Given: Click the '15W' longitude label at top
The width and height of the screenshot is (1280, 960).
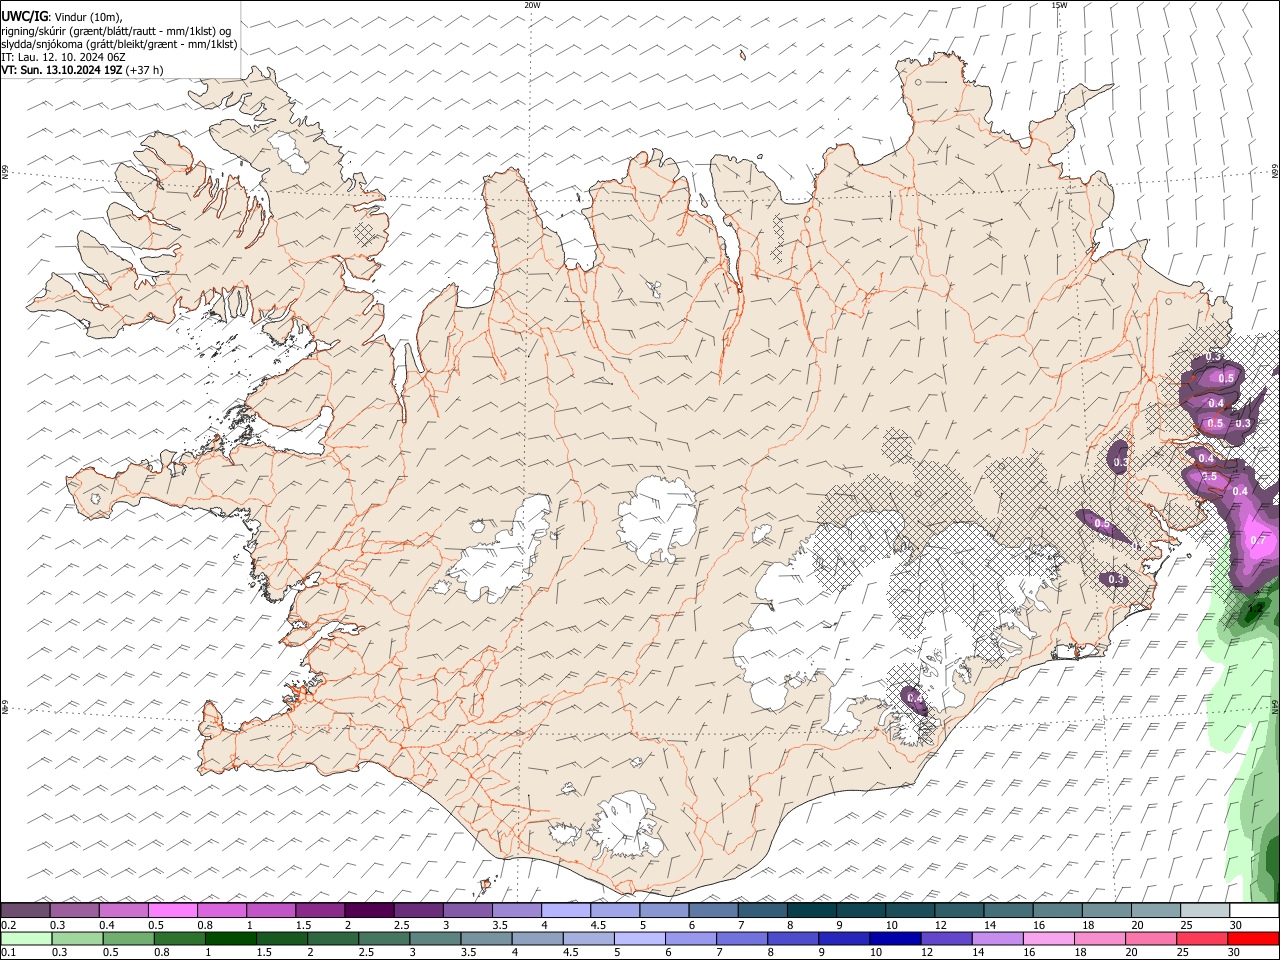Looking at the screenshot, I should (1059, 5).
